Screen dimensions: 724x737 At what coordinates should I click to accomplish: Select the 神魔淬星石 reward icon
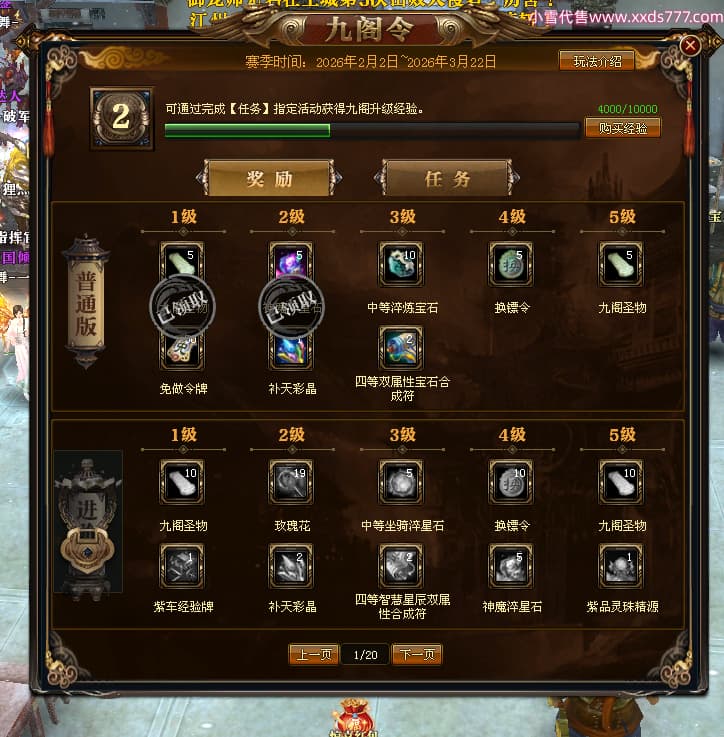tap(511, 566)
